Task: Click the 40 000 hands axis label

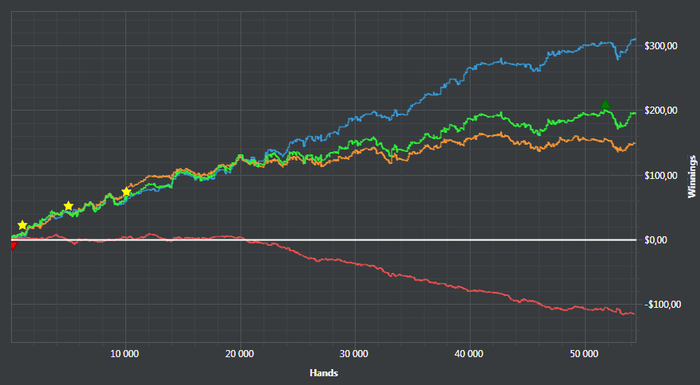Action: pyautogui.click(x=469, y=354)
